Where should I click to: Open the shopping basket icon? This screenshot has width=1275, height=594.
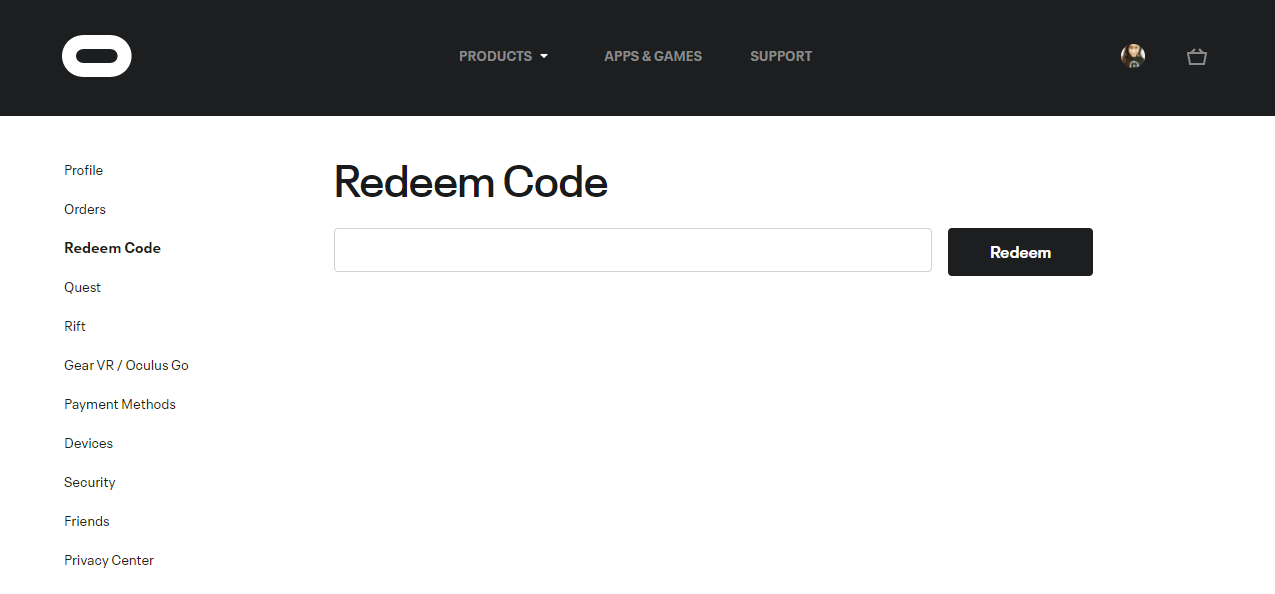(x=1197, y=57)
